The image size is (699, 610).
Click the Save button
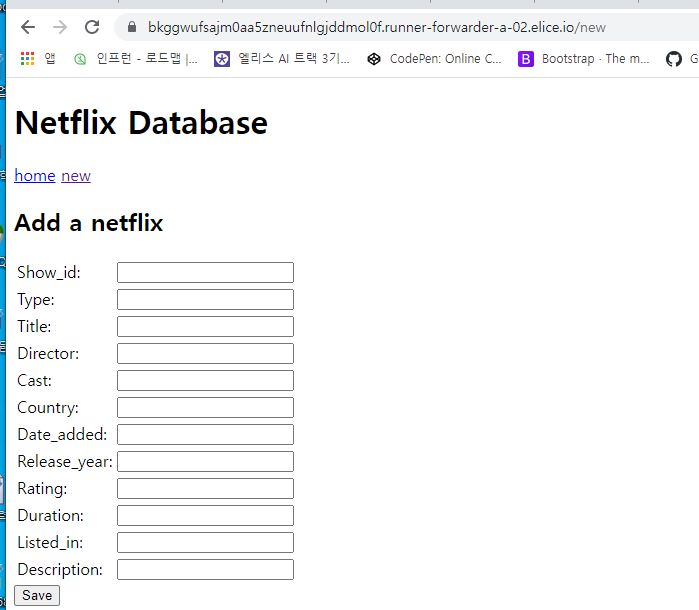(x=37, y=595)
